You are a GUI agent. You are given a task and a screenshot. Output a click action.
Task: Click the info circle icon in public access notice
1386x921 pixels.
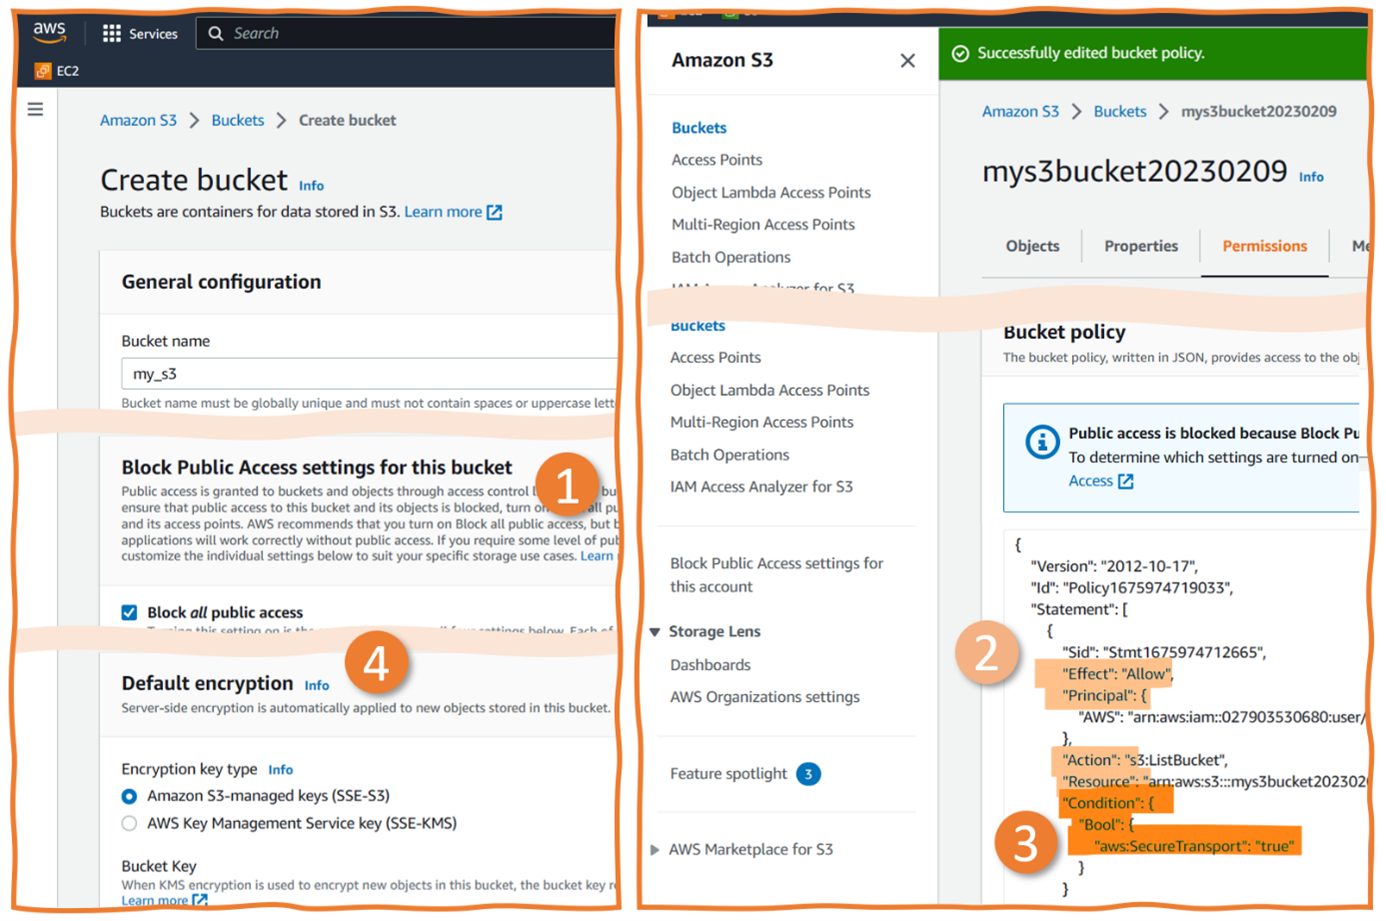(1042, 441)
